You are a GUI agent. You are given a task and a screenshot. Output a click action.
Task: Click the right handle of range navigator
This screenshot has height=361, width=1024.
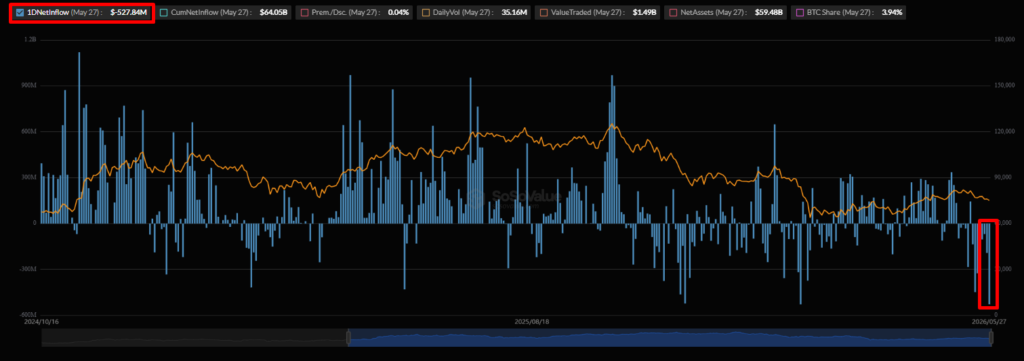point(991,337)
